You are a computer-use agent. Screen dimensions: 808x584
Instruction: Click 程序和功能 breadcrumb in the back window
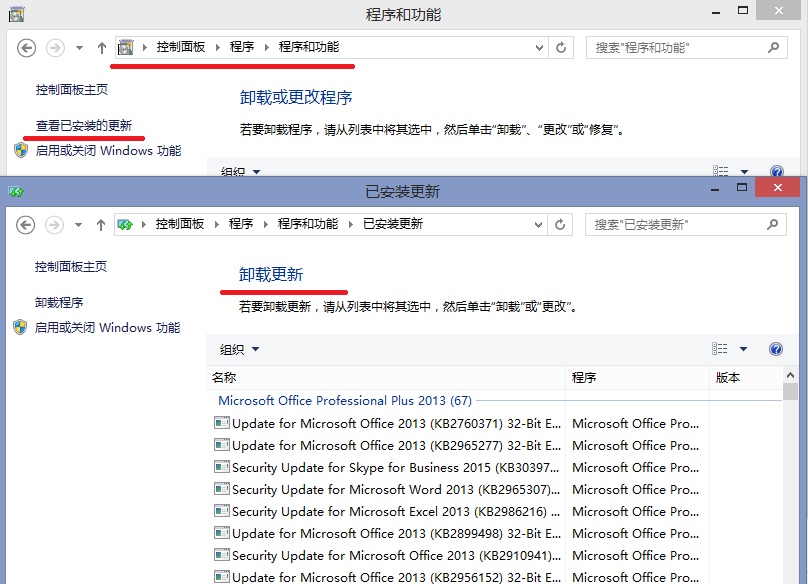click(x=309, y=47)
